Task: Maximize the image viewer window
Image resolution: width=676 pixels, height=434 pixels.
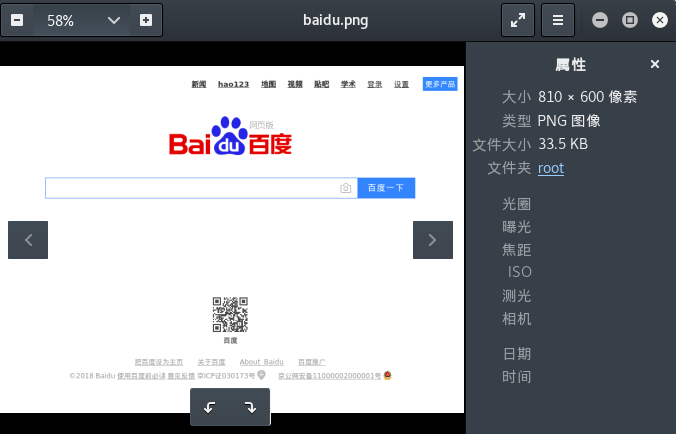Action: tap(630, 20)
